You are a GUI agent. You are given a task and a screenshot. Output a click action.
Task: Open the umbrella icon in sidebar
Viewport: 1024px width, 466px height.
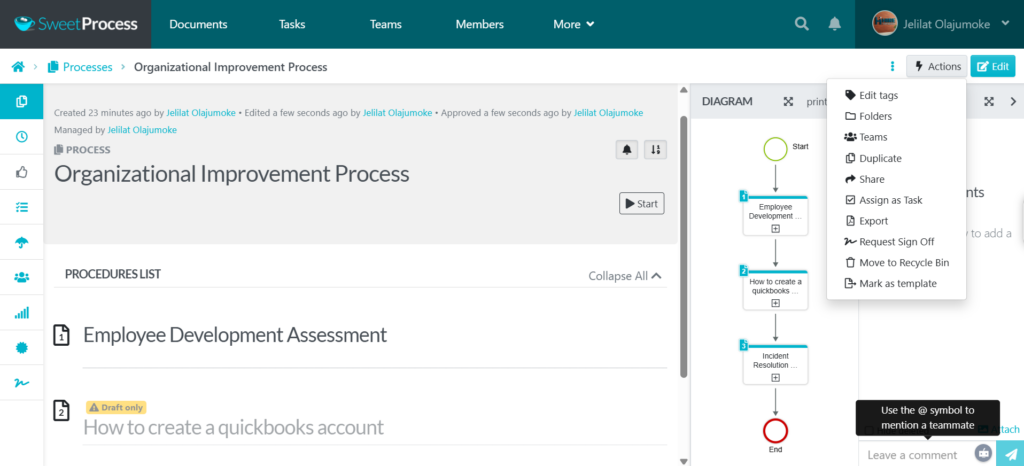pos(22,243)
